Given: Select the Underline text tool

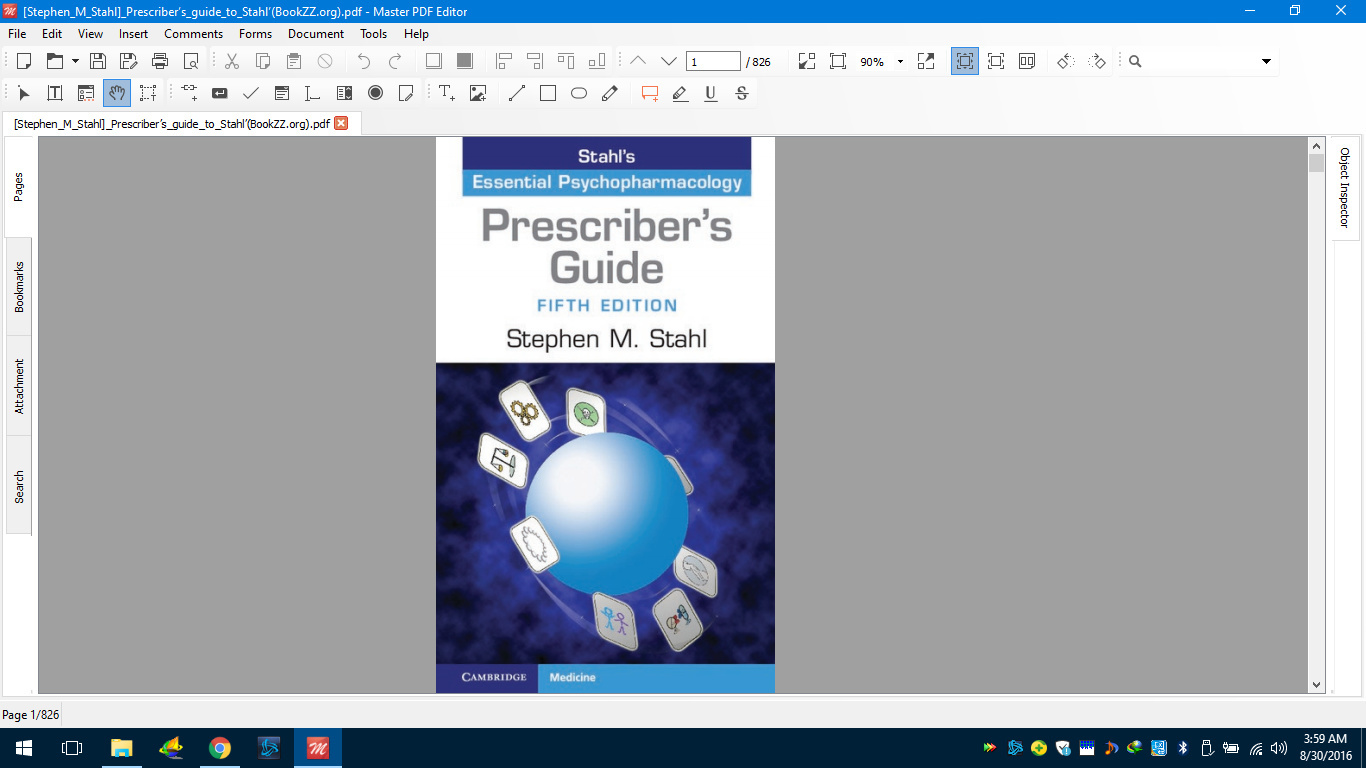Looking at the screenshot, I should [711, 93].
